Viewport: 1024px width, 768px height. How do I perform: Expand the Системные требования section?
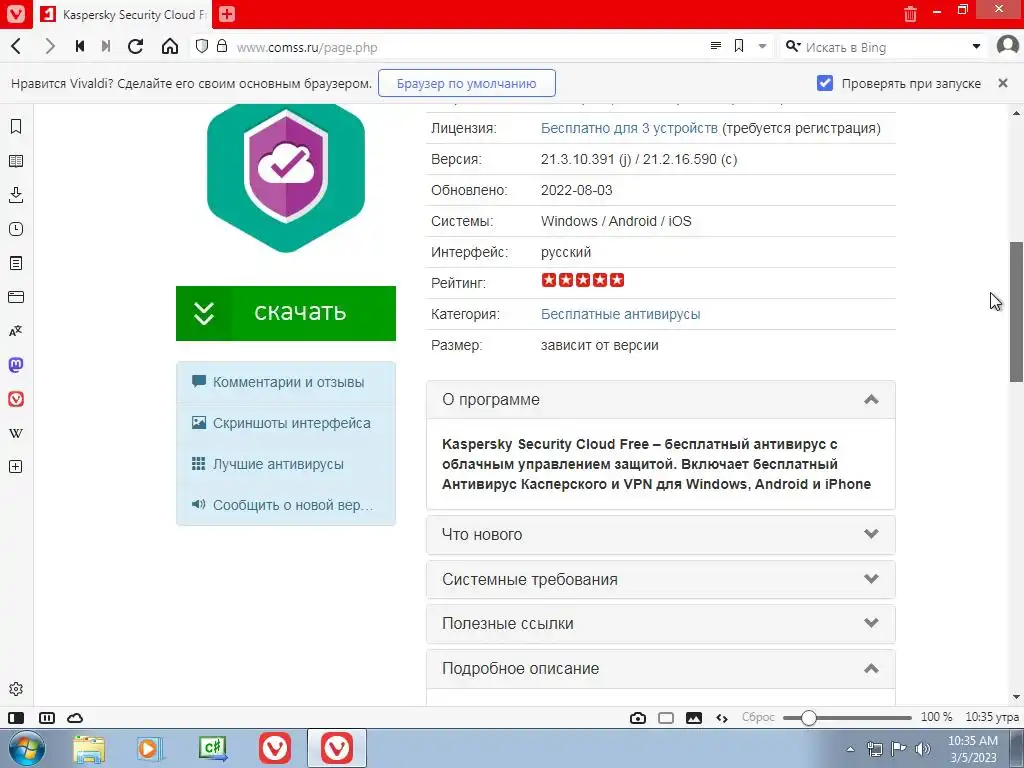(660, 579)
